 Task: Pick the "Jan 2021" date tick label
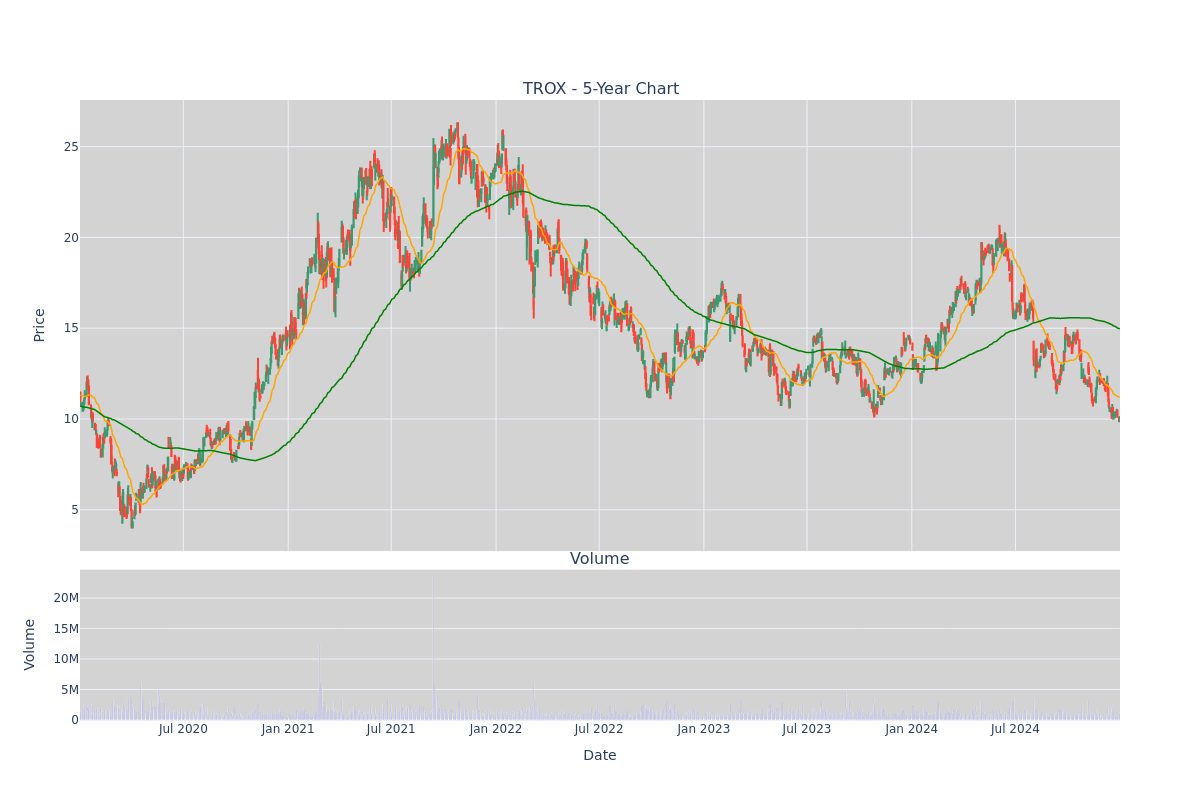coord(288,729)
